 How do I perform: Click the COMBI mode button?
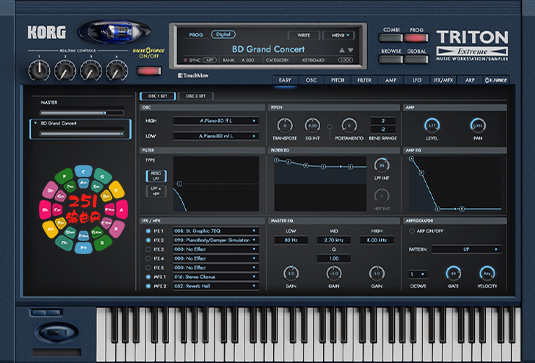point(391,38)
